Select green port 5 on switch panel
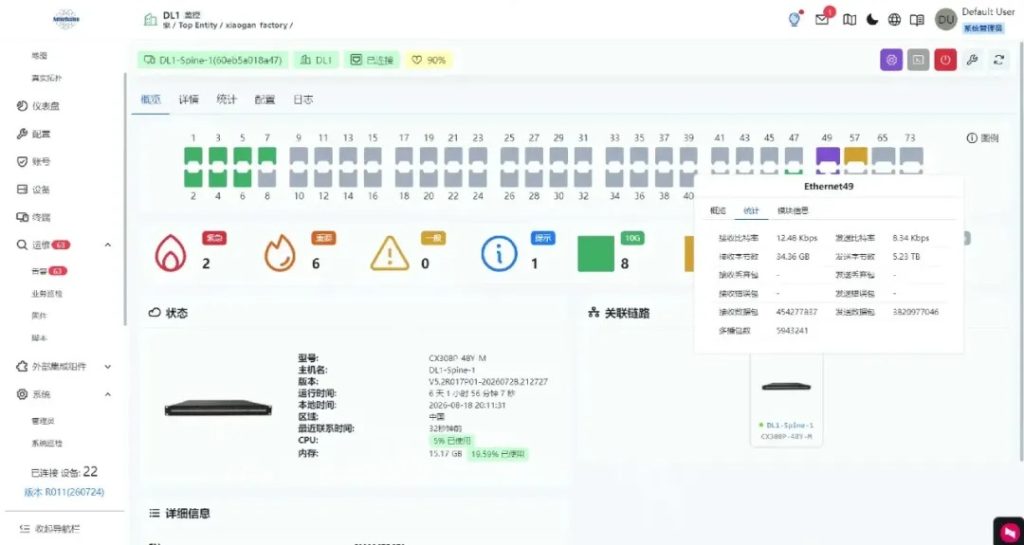The width and height of the screenshot is (1024, 545). point(243,157)
